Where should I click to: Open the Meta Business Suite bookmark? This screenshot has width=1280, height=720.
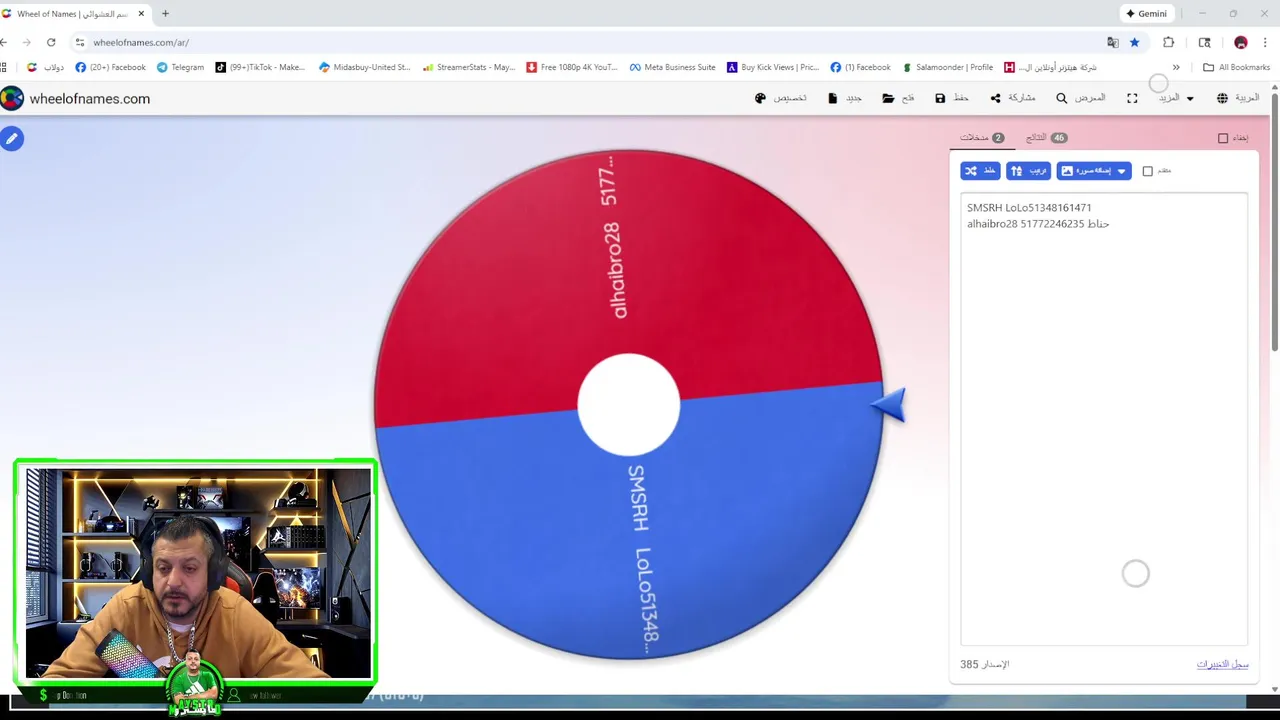pyautogui.click(x=672, y=67)
